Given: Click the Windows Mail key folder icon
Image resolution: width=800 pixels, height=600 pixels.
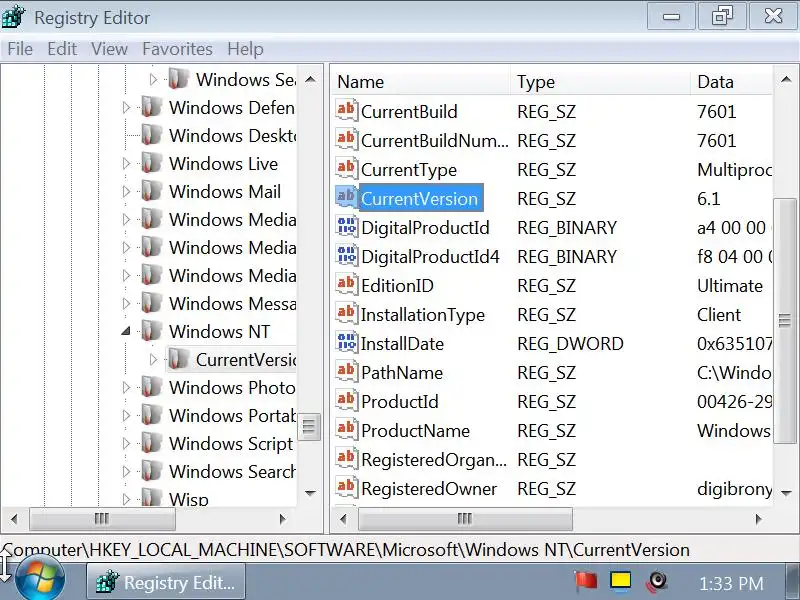Looking at the screenshot, I should [x=152, y=191].
